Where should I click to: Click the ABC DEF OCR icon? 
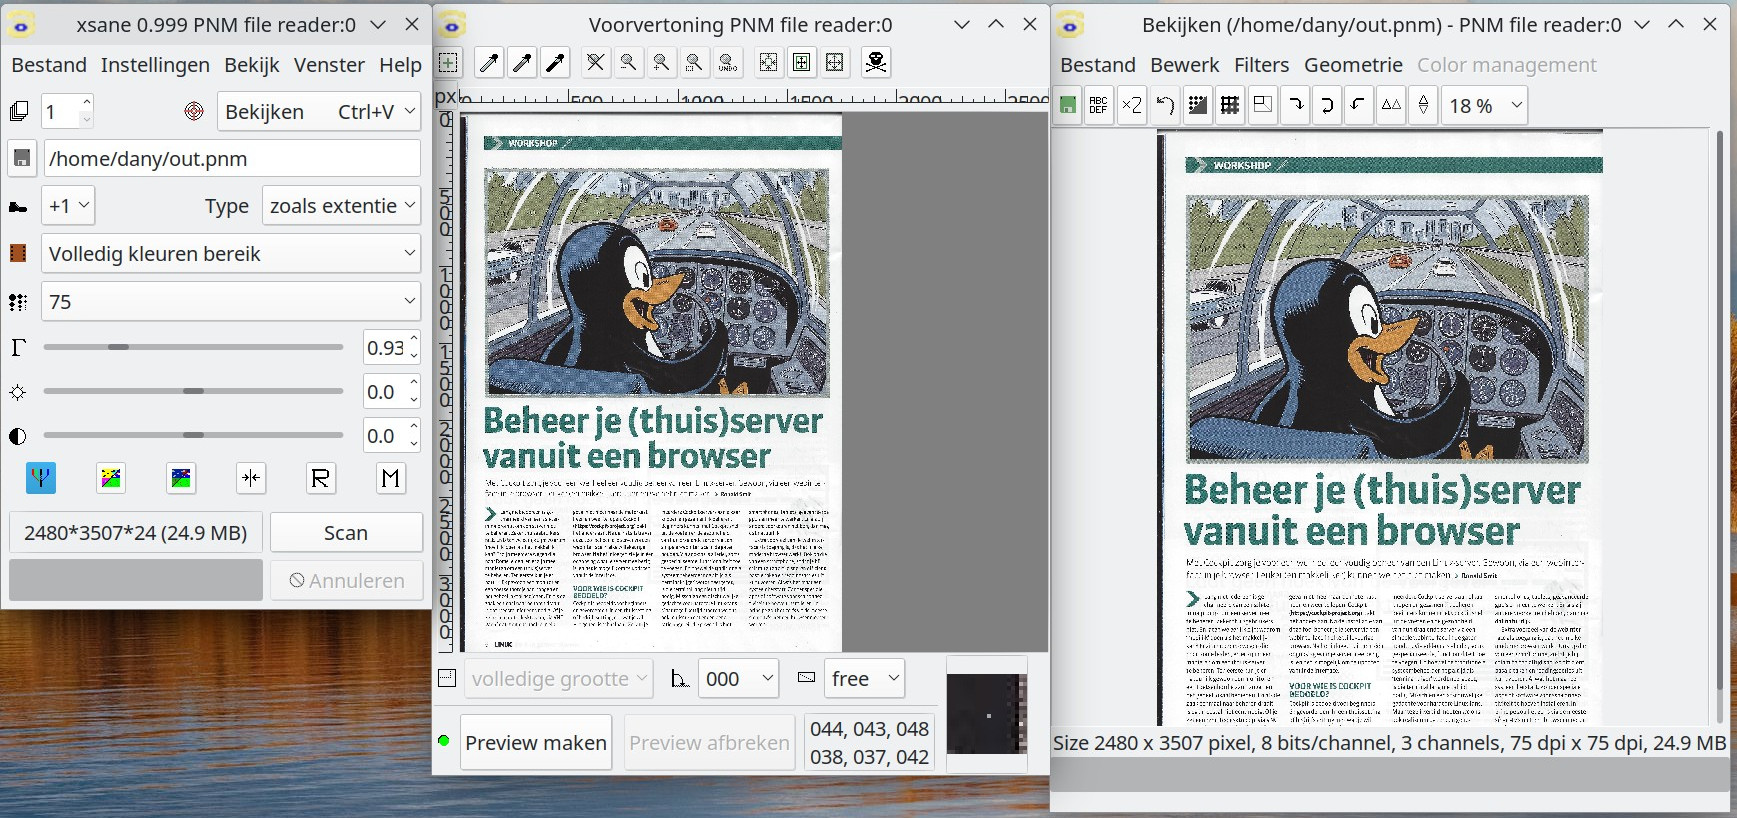point(1099,105)
